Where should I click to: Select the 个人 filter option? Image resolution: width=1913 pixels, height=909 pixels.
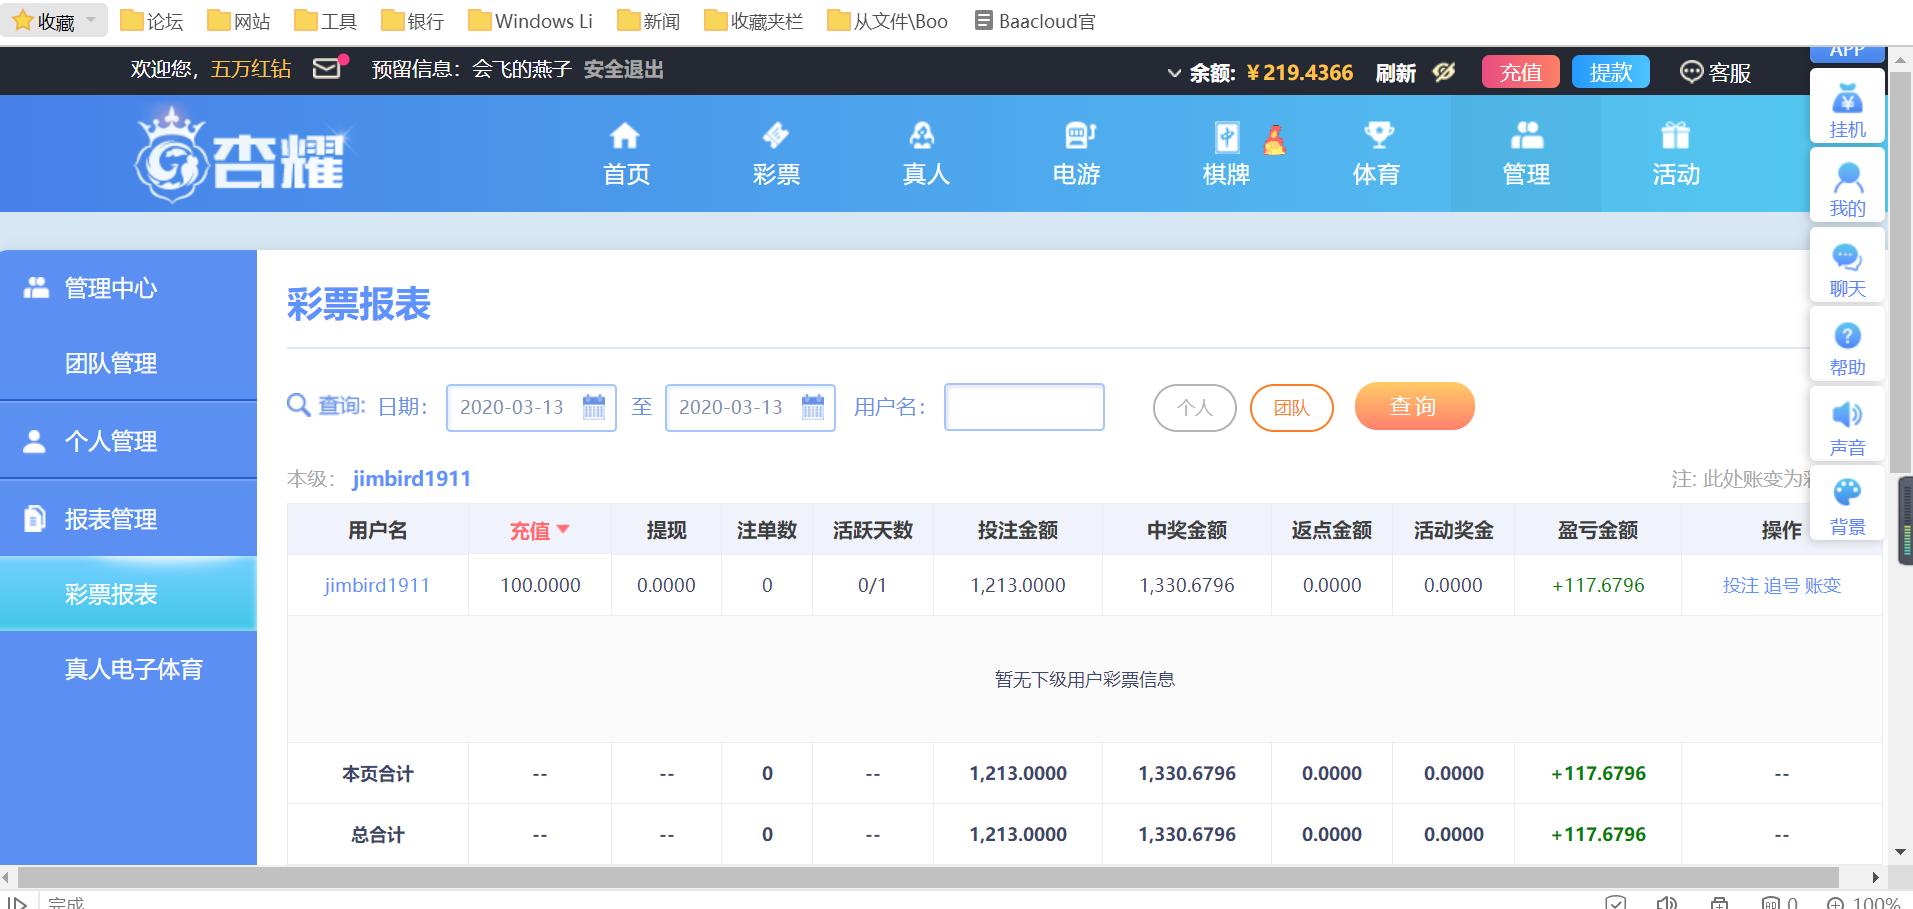tap(1194, 408)
